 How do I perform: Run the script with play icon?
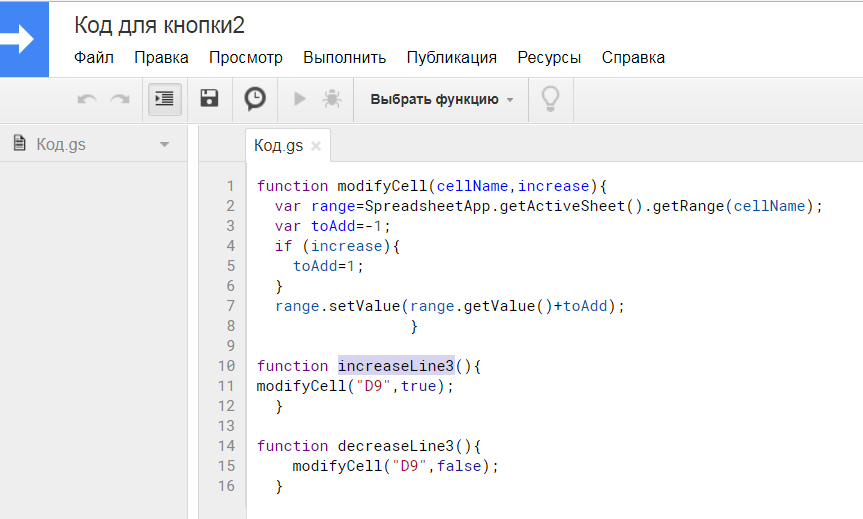click(300, 99)
